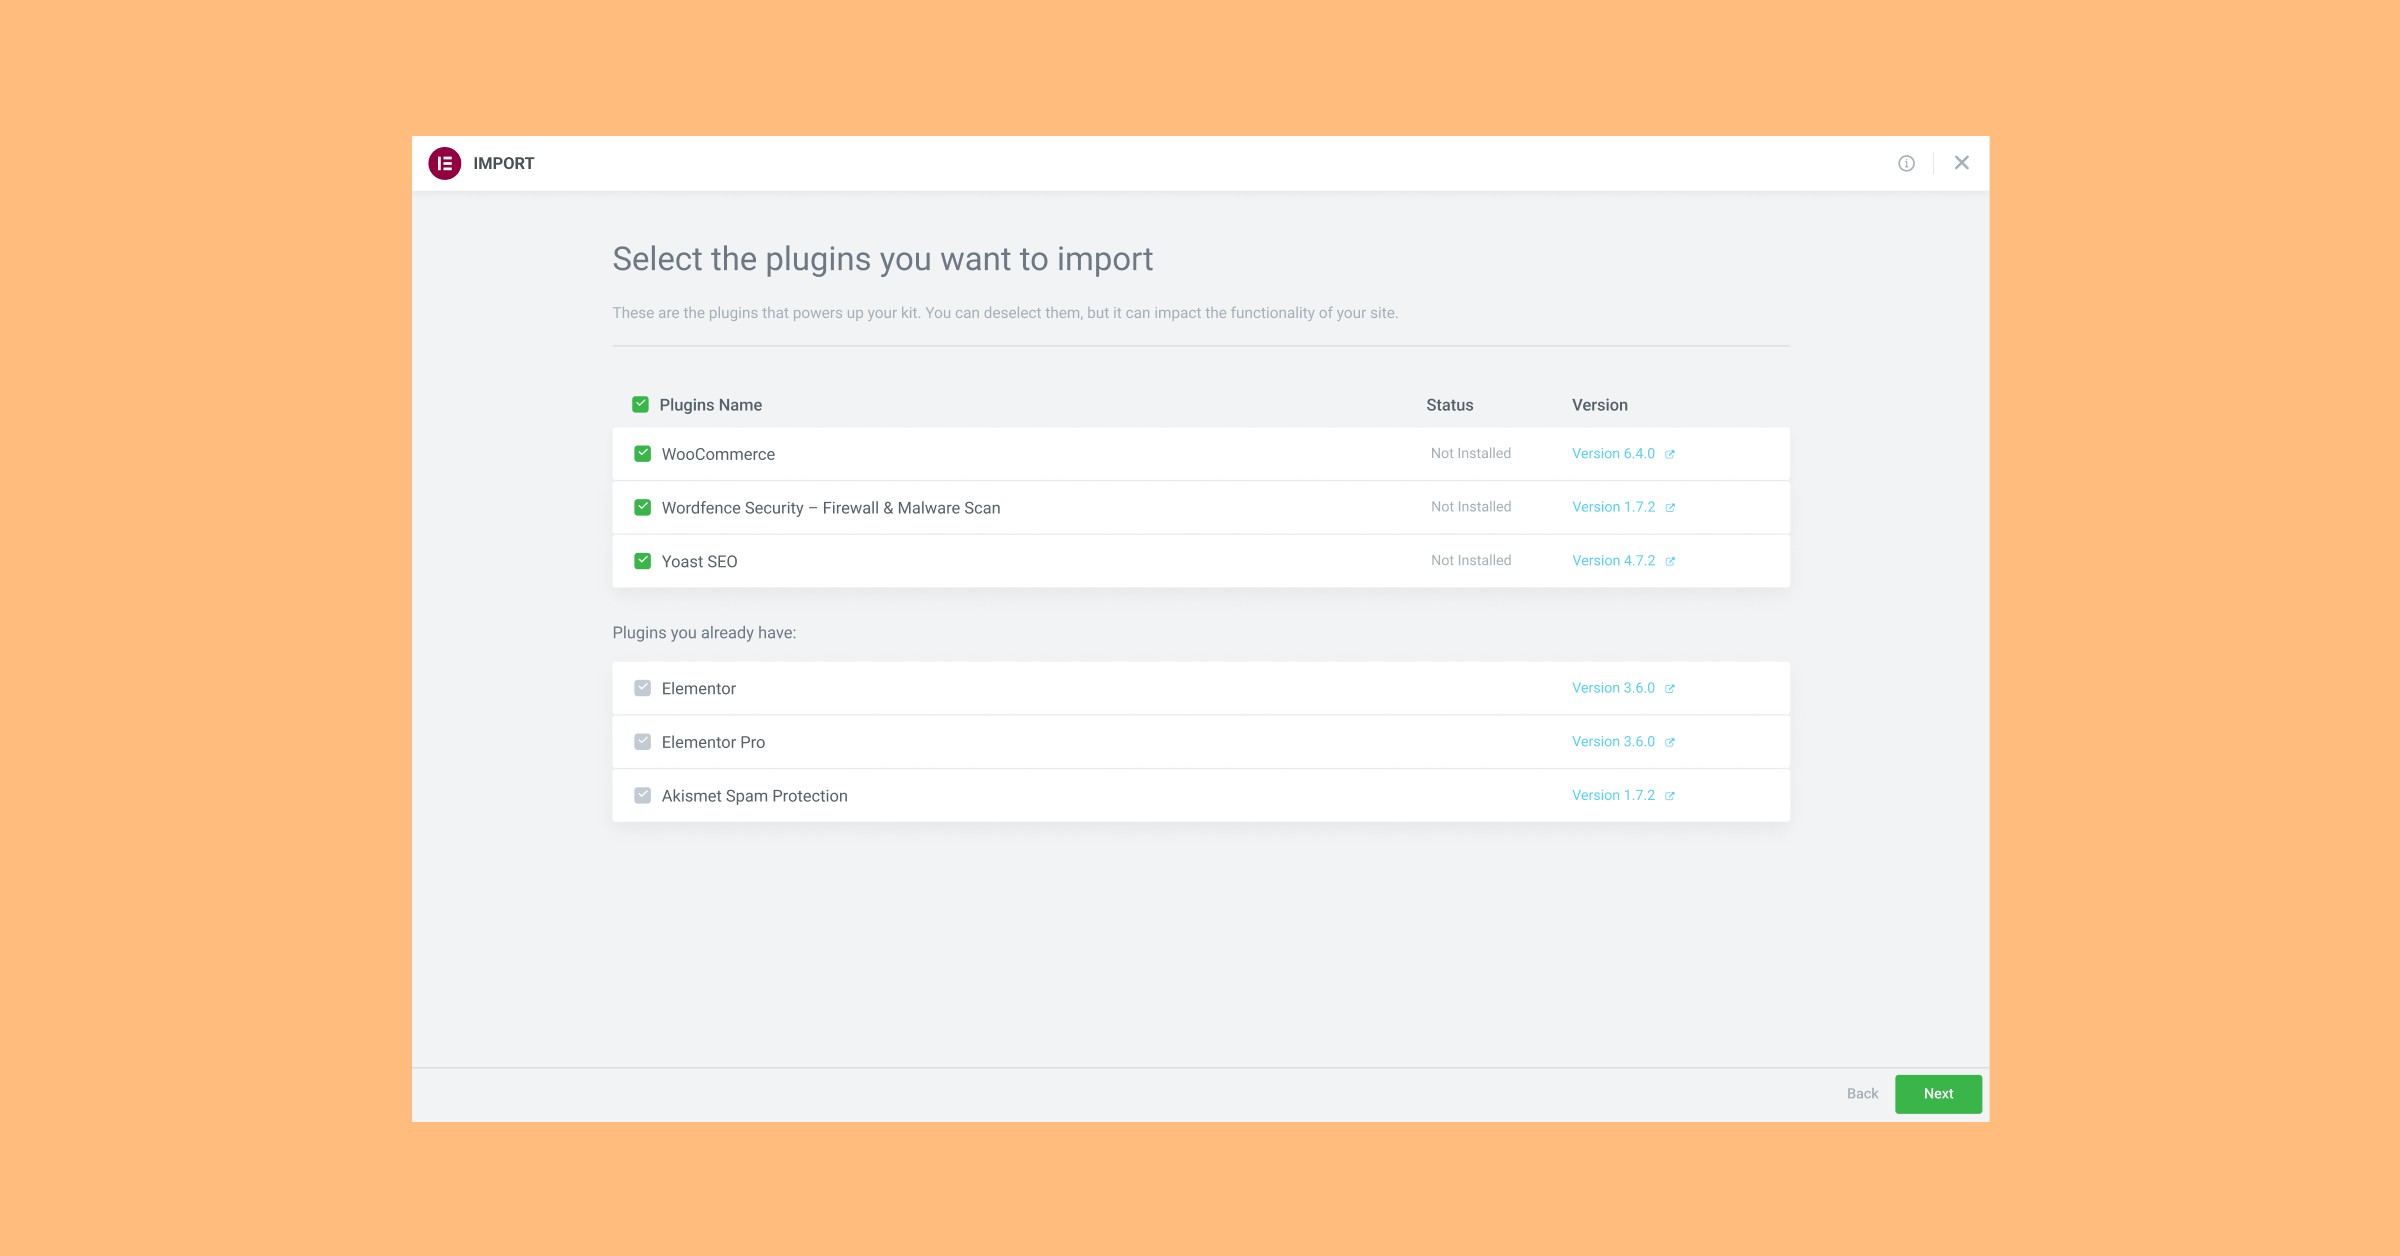Click the Status column header
This screenshot has height=1256, width=2400.
pos(1449,405)
